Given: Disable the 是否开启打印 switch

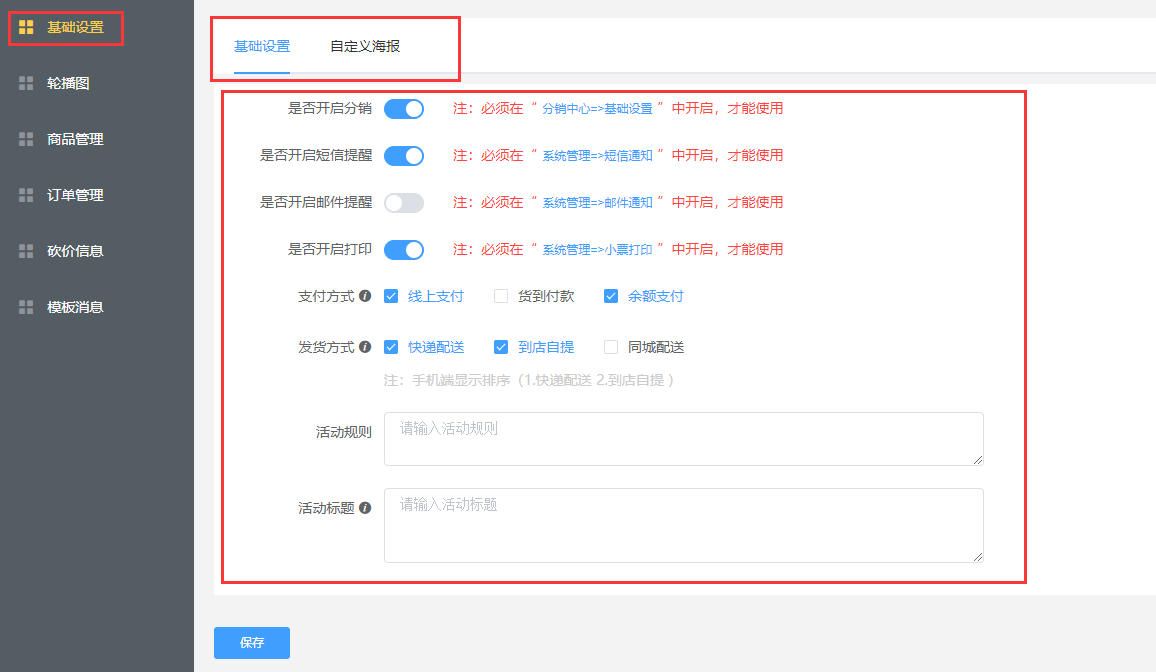Looking at the screenshot, I should pyautogui.click(x=404, y=250).
